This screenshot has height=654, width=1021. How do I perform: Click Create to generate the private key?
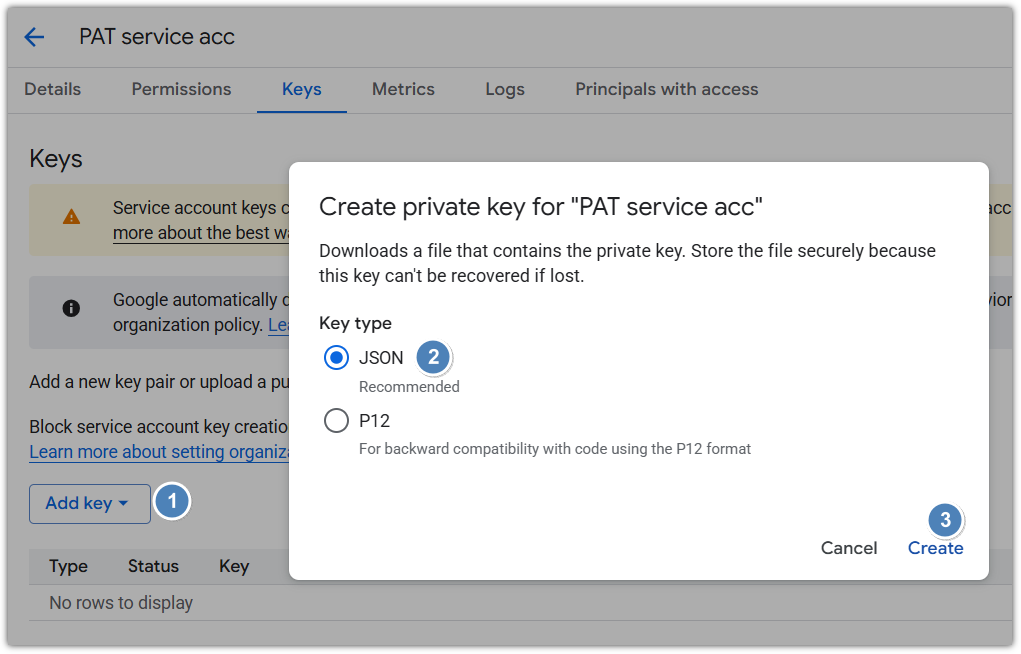(935, 548)
